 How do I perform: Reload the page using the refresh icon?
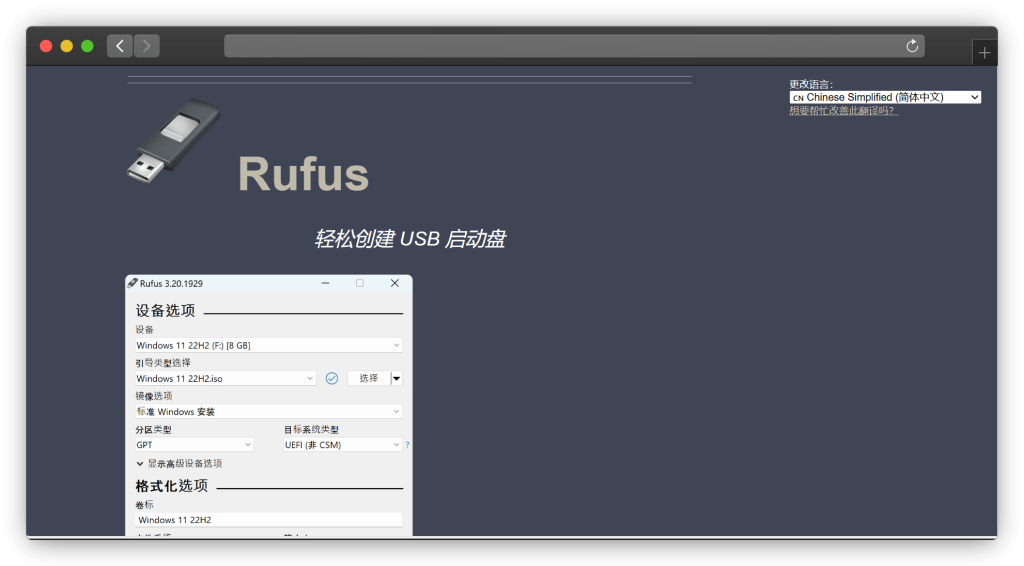[x=911, y=46]
